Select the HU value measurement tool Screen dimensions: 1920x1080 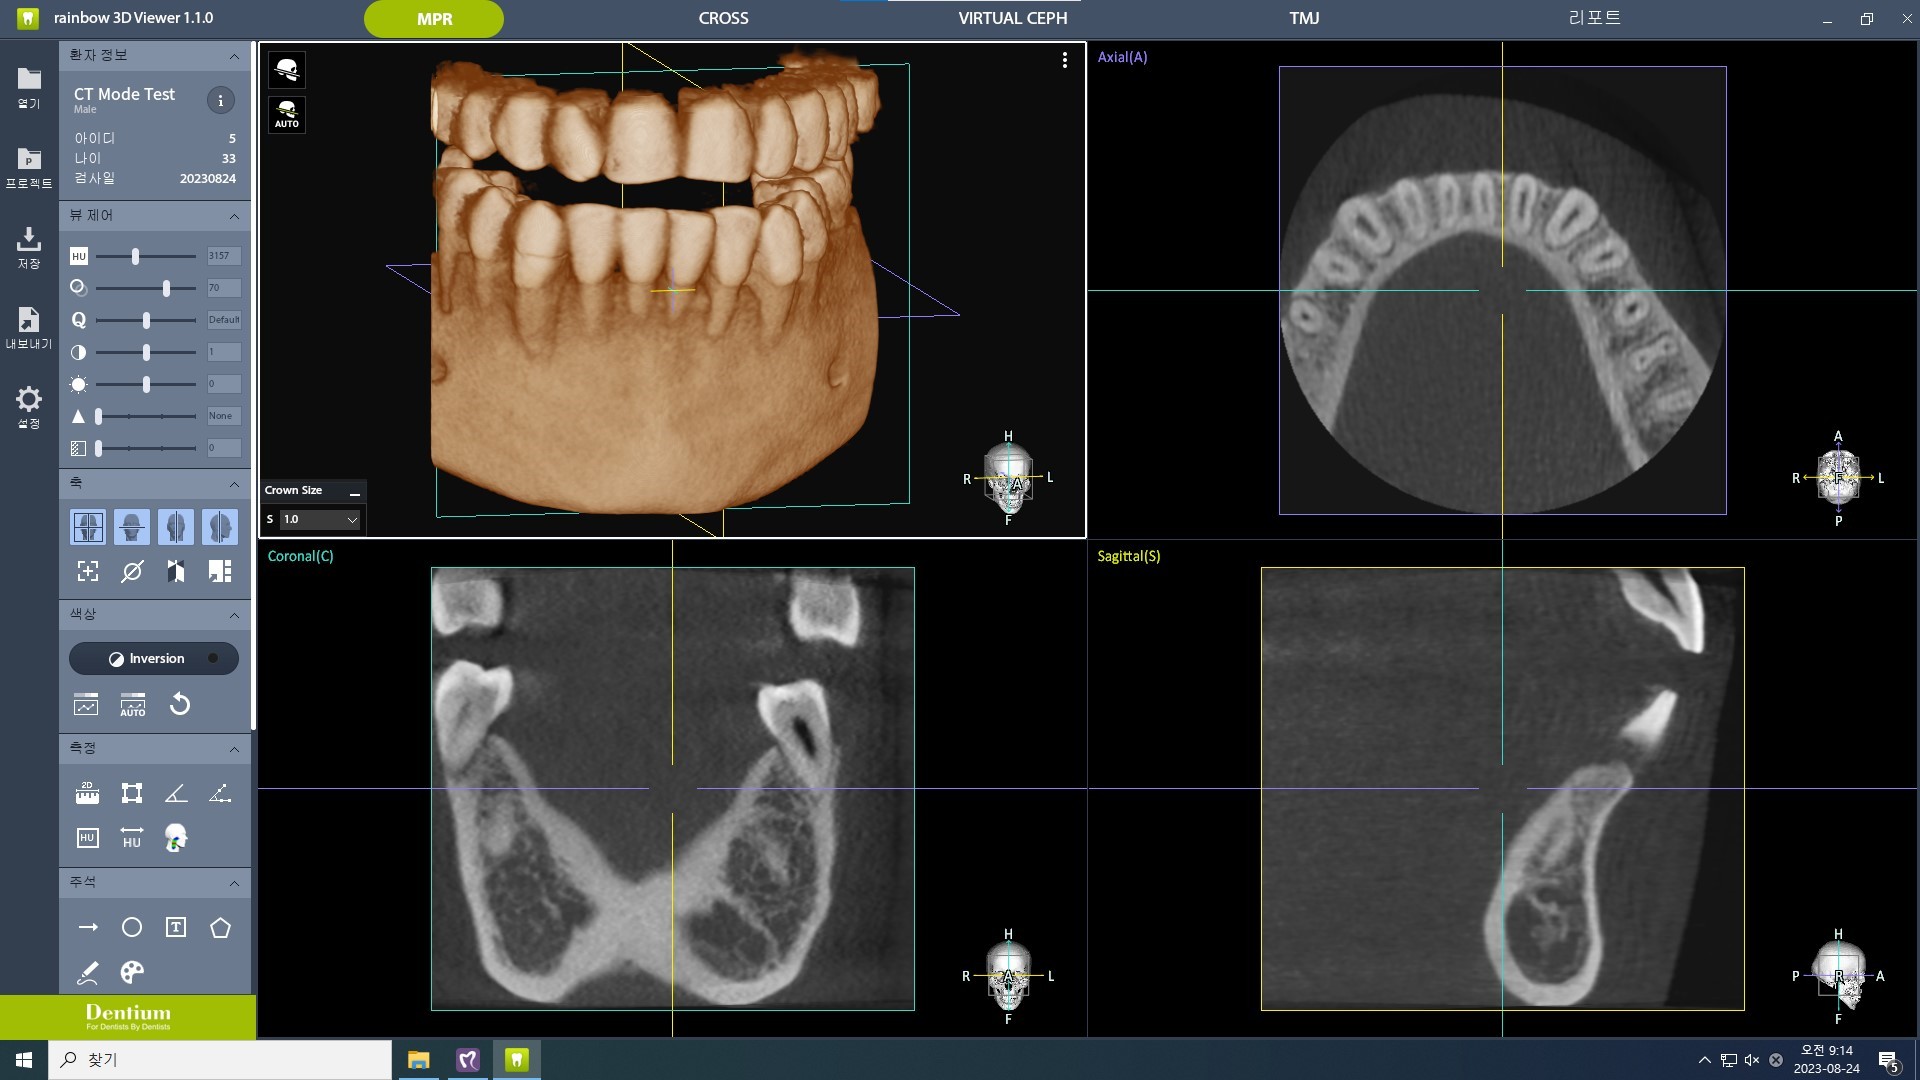(87, 837)
